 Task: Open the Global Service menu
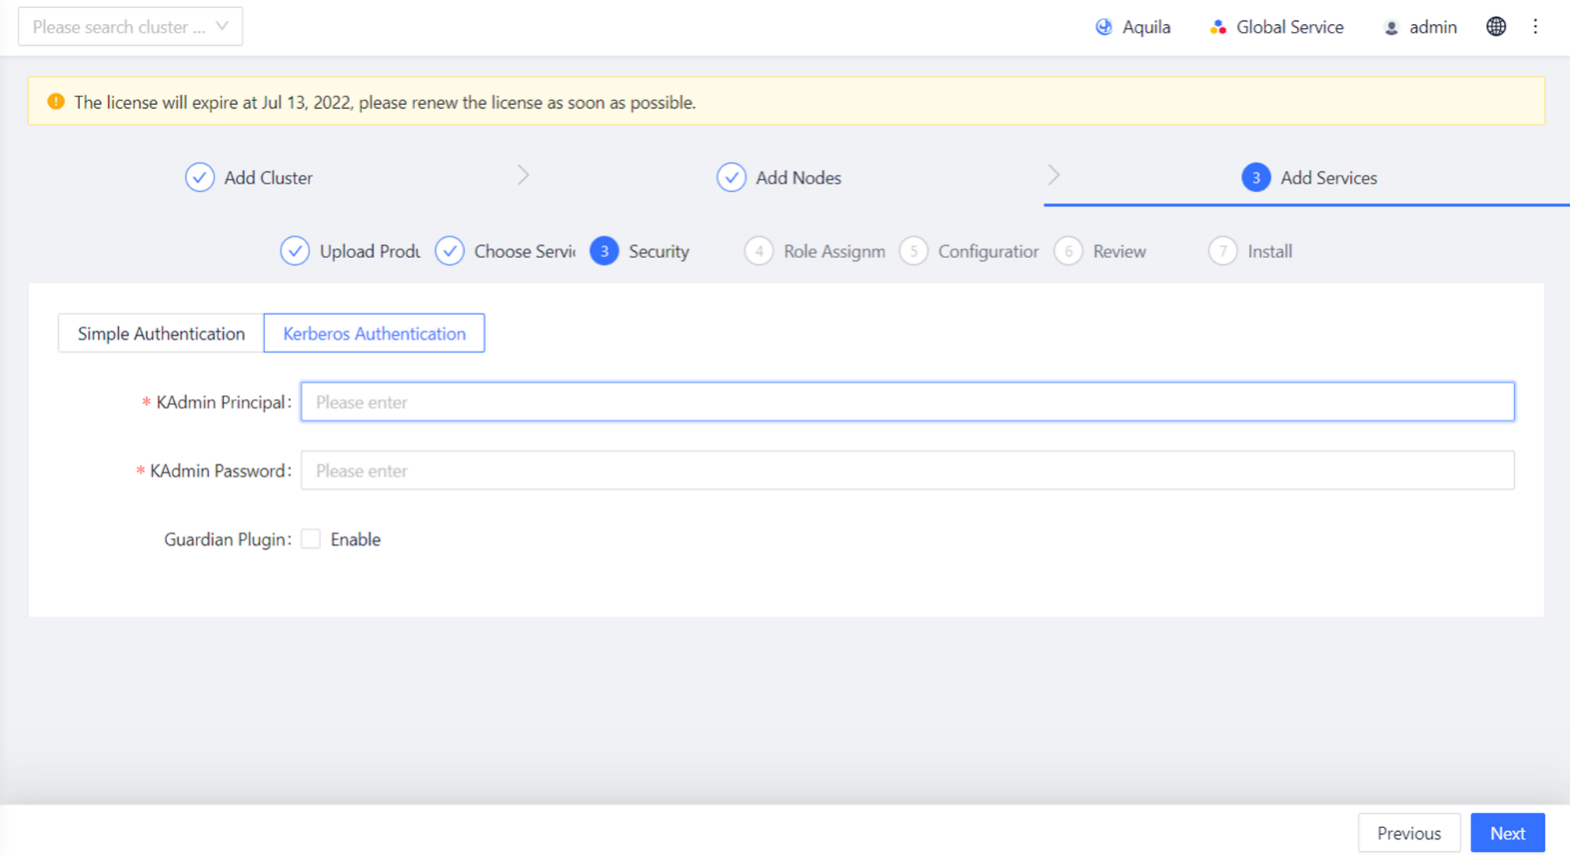click(x=1276, y=27)
